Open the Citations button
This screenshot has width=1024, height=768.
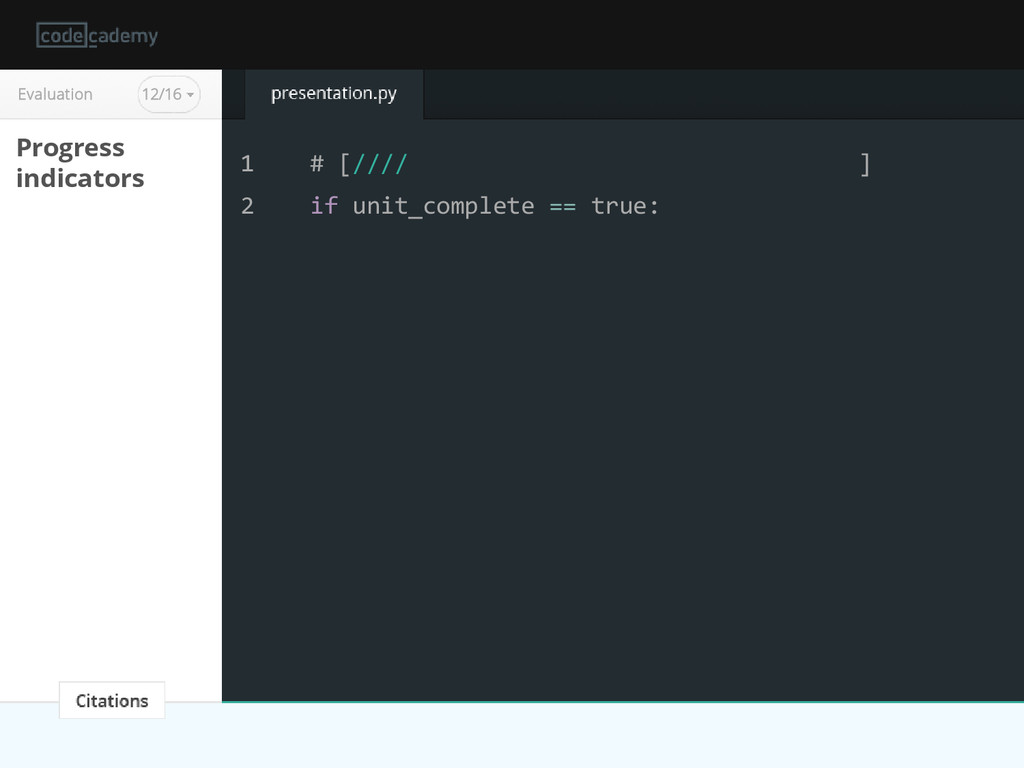tap(112, 700)
